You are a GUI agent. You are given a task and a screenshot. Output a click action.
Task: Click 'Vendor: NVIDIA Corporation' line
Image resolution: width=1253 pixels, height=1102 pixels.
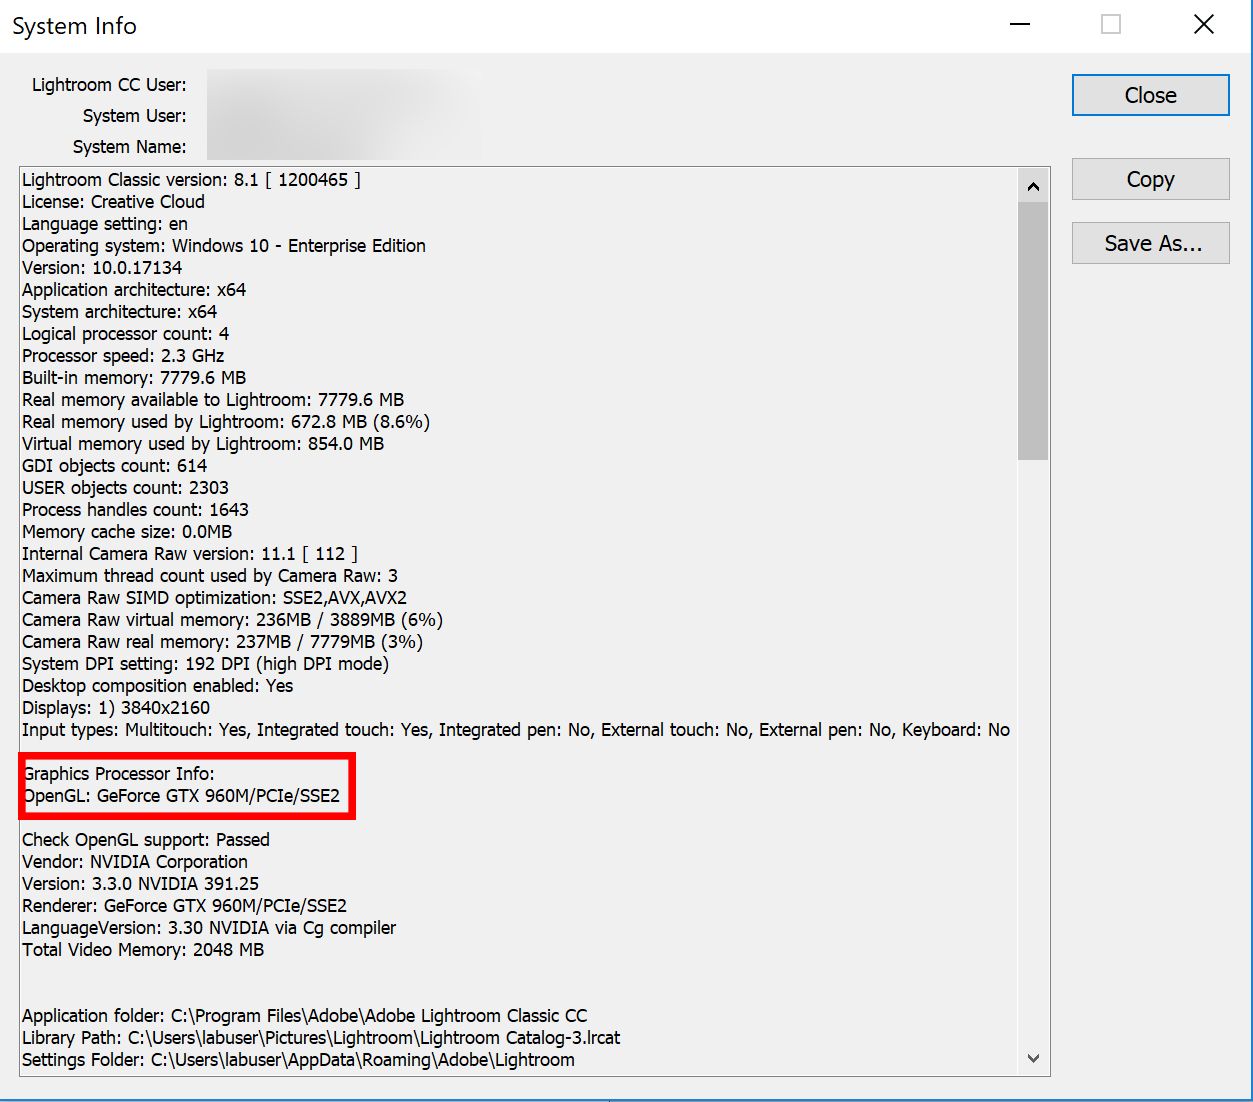click(x=135, y=862)
